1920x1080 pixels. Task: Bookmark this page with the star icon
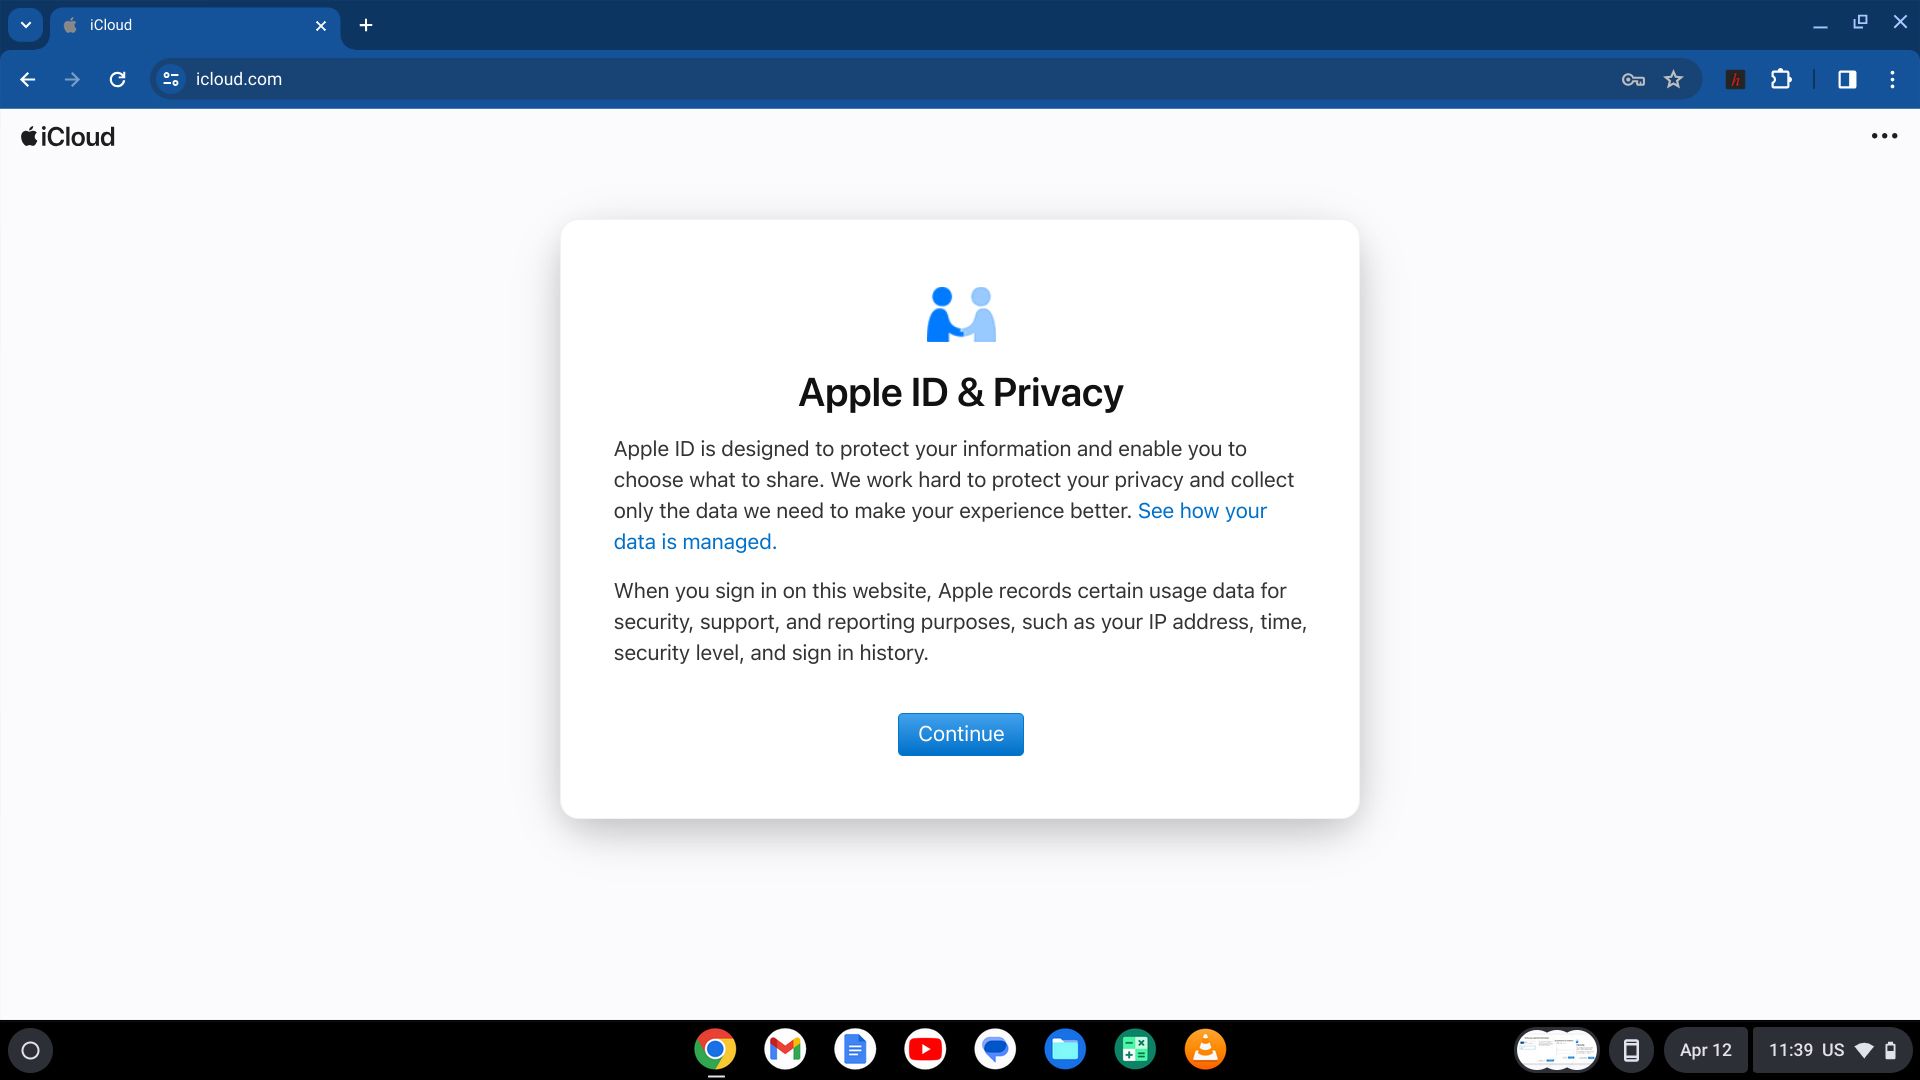[x=1671, y=79]
